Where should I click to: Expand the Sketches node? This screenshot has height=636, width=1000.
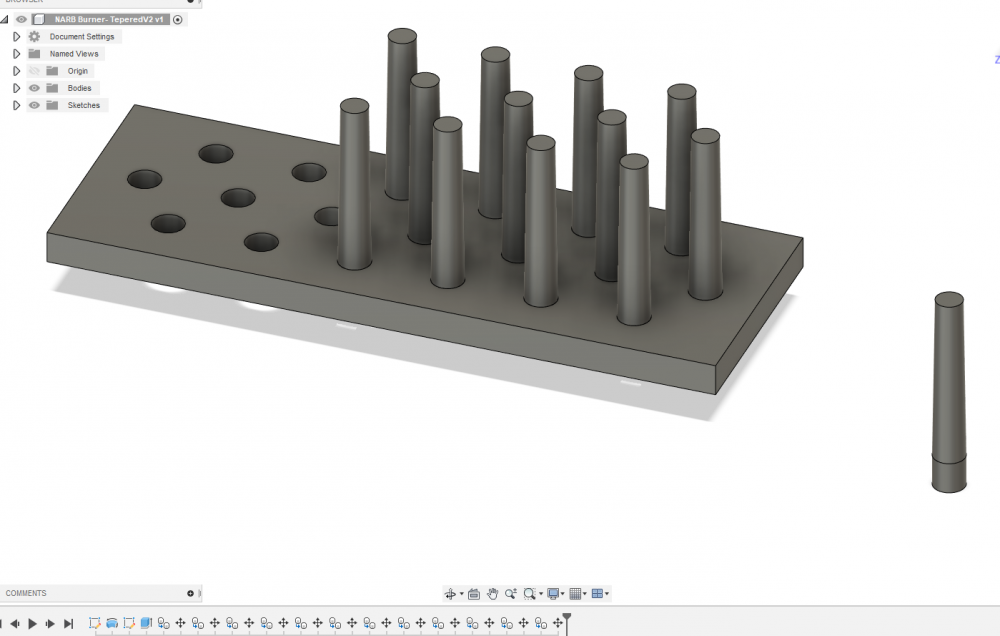tap(17, 105)
